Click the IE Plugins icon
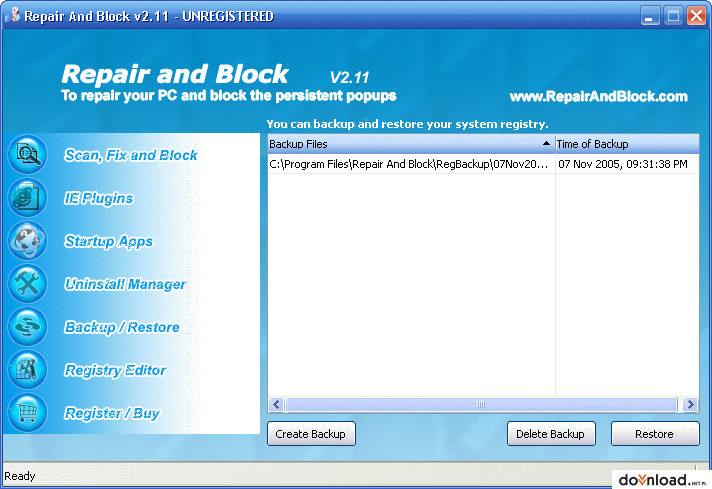The height and width of the screenshot is (489, 712). 28,198
